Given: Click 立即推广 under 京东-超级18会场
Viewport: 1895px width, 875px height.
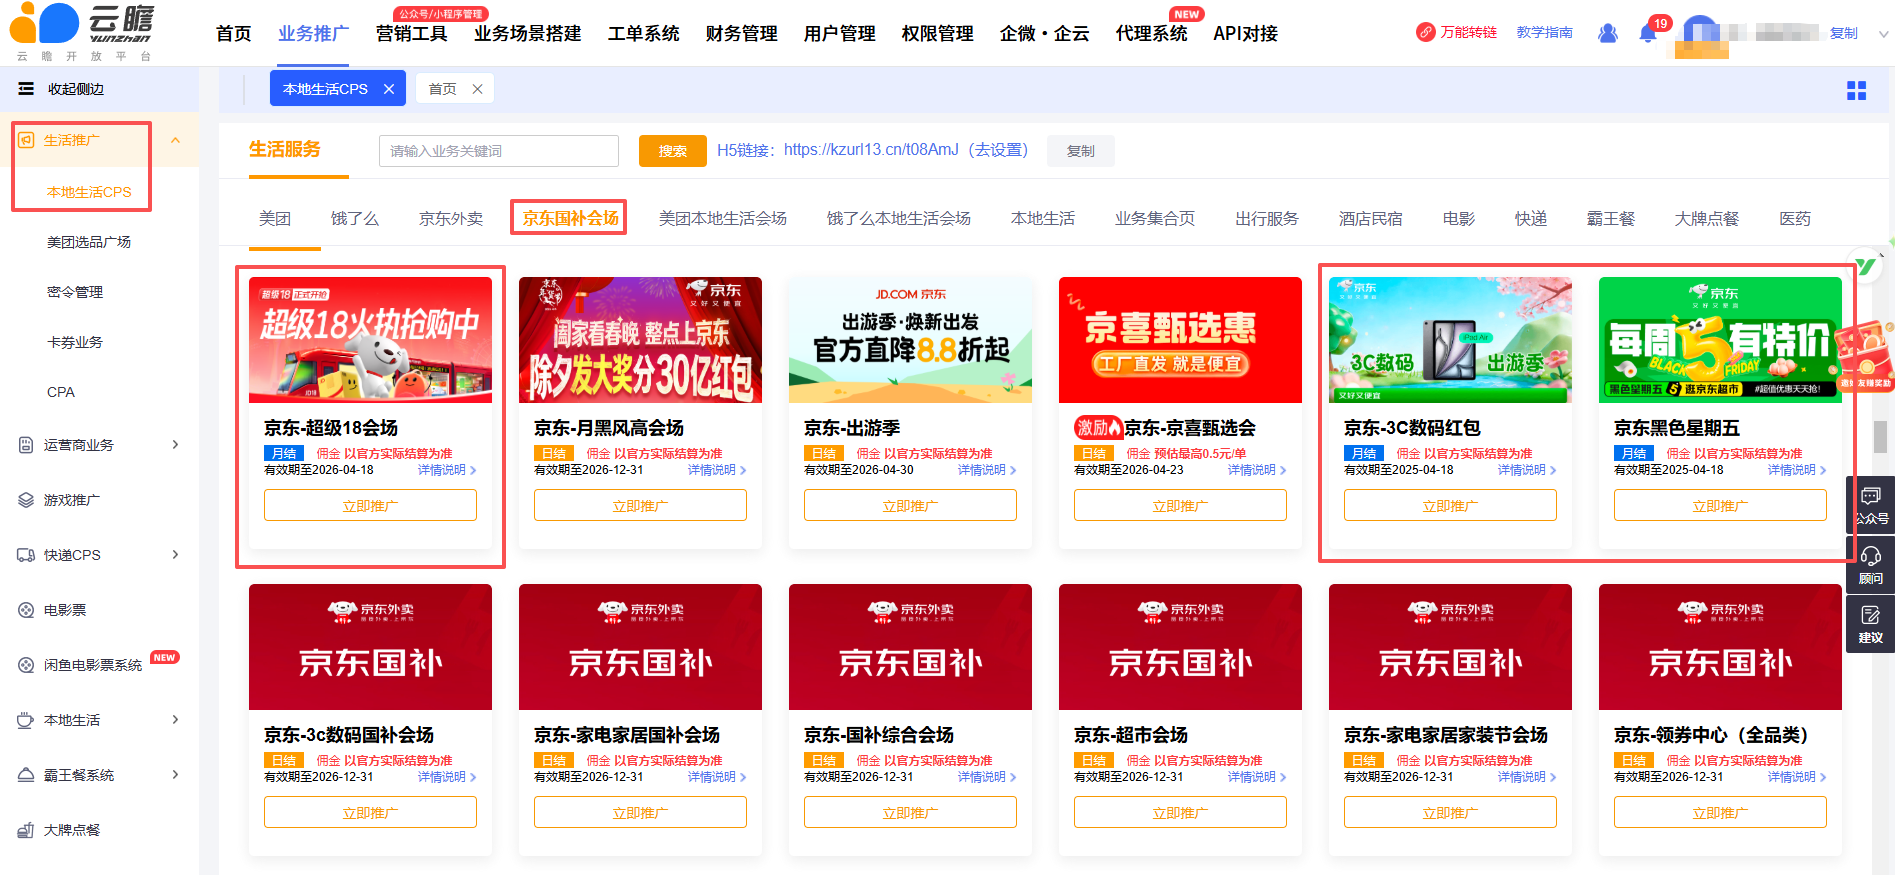Looking at the screenshot, I should pos(370,506).
